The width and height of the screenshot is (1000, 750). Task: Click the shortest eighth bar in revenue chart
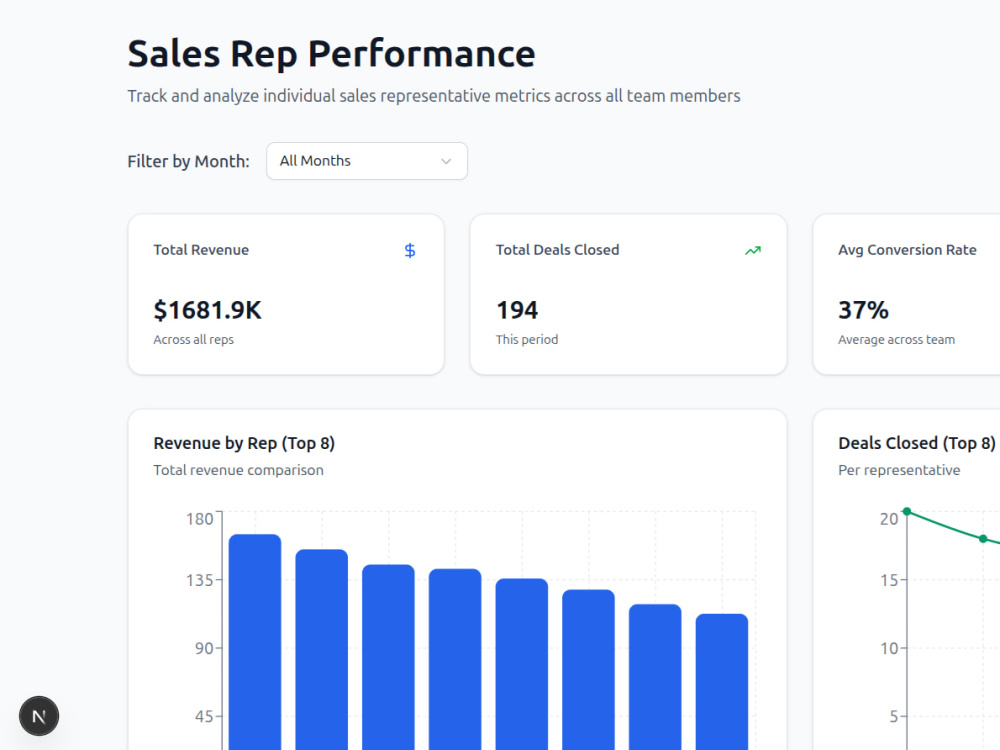(x=721, y=682)
